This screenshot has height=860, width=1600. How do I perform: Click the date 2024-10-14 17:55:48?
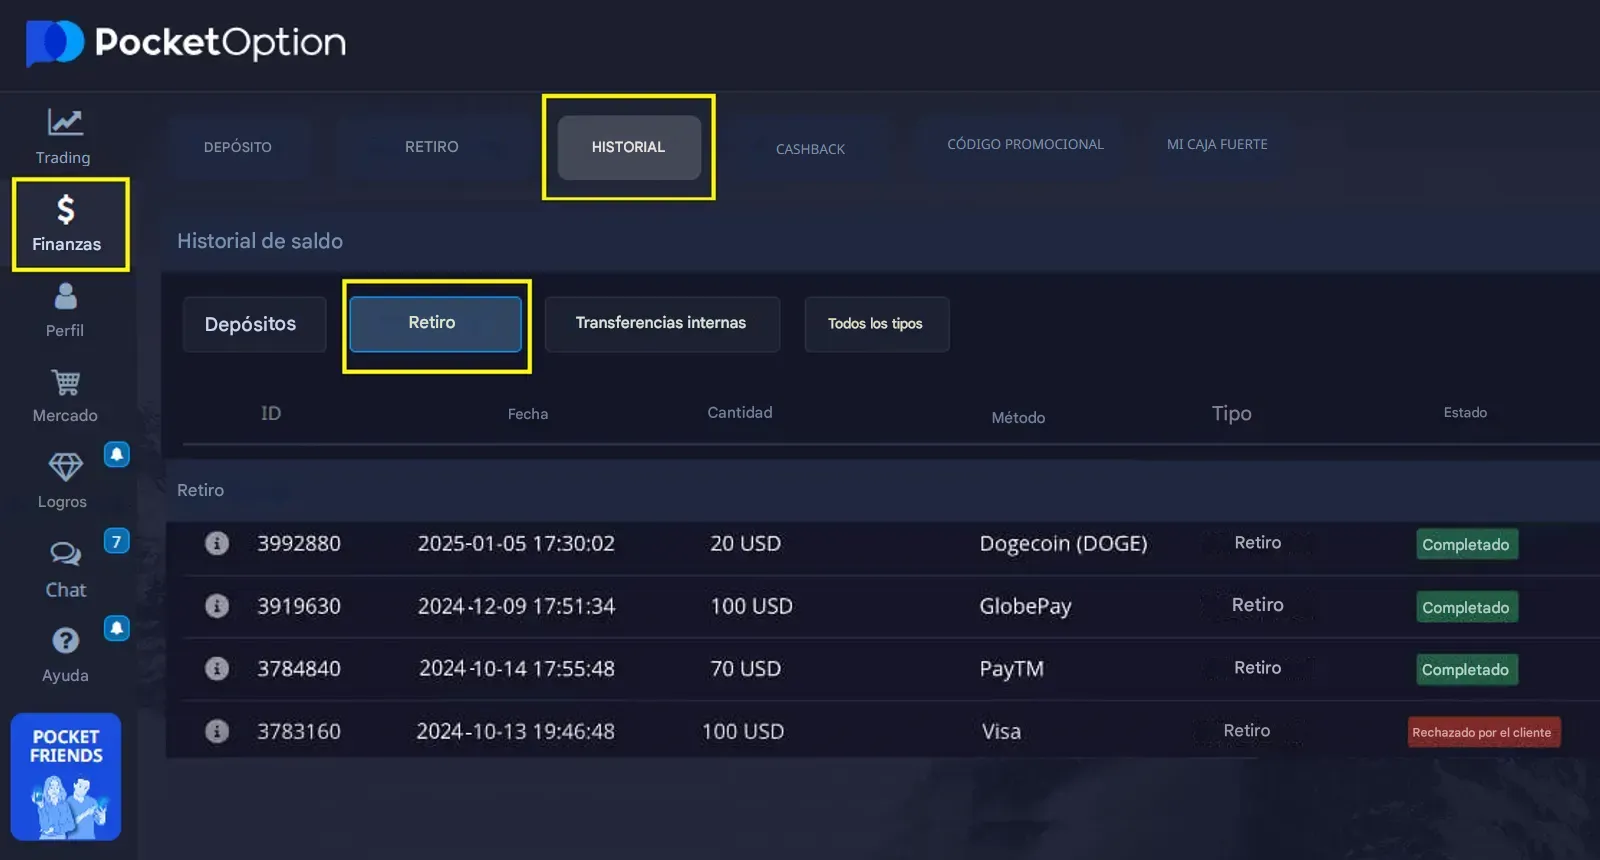517,668
